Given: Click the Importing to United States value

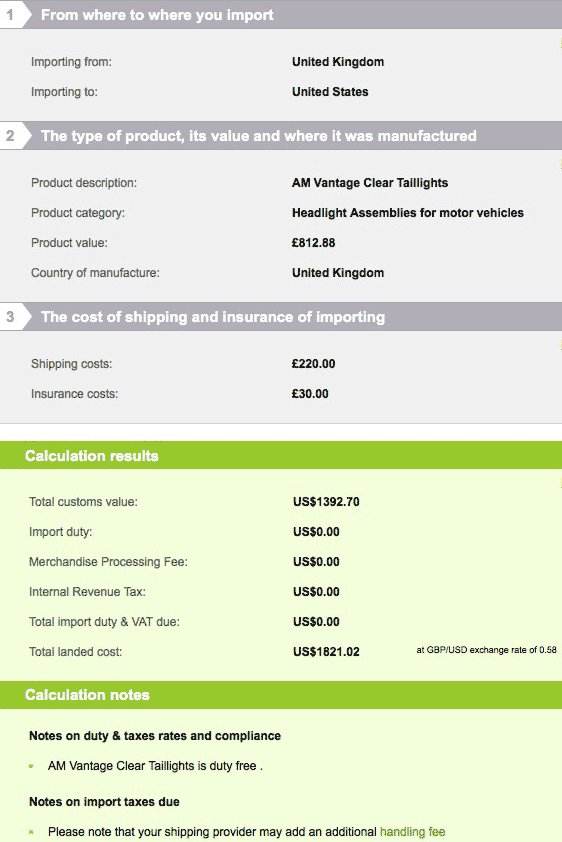Looking at the screenshot, I should 330,92.
